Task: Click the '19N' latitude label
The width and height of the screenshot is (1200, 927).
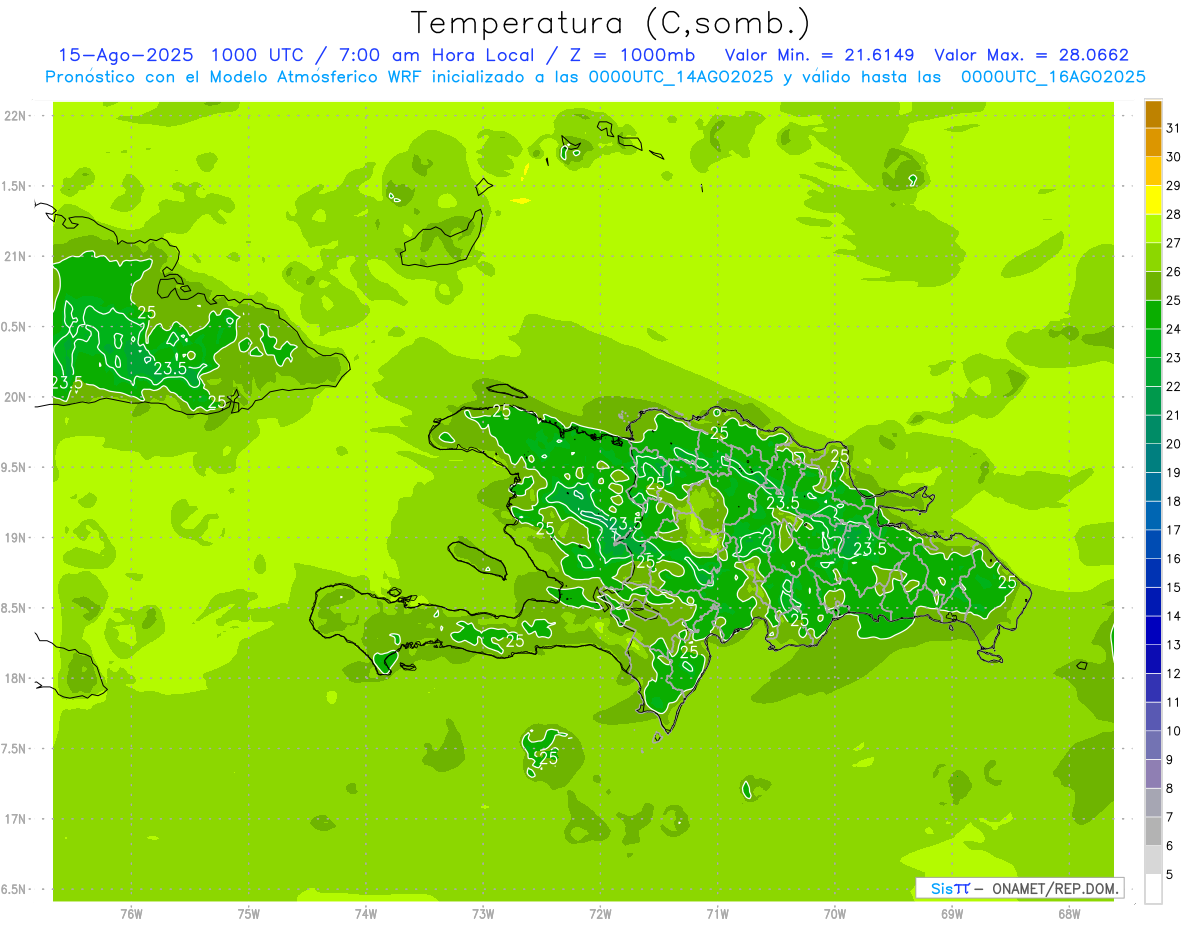Action: point(16,537)
